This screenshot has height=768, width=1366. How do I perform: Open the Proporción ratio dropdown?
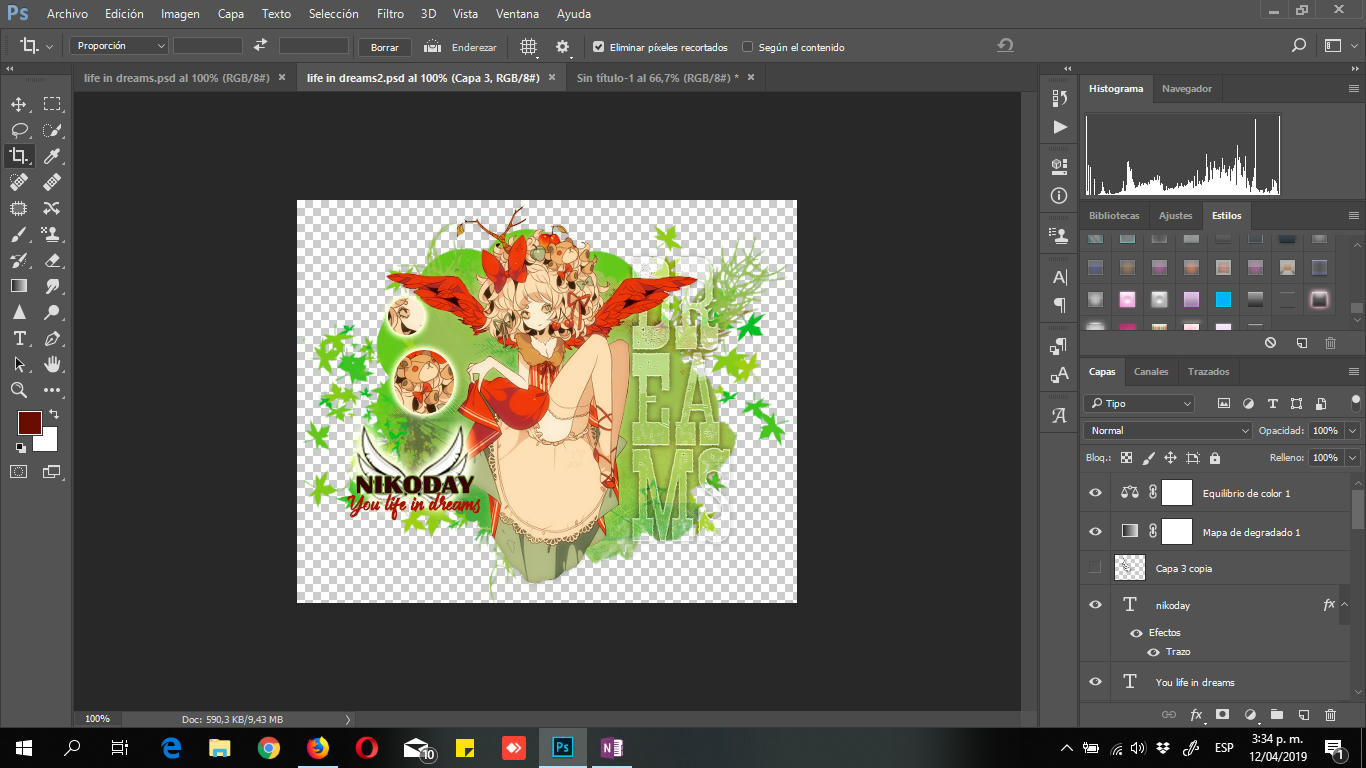point(119,46)
